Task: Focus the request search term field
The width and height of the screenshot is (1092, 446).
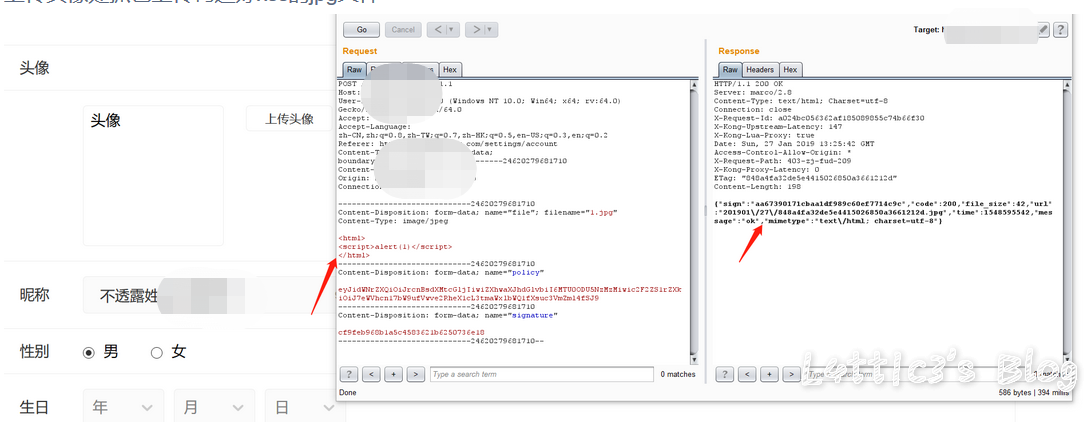Action: pyautogui.click(x=542, y=374)
